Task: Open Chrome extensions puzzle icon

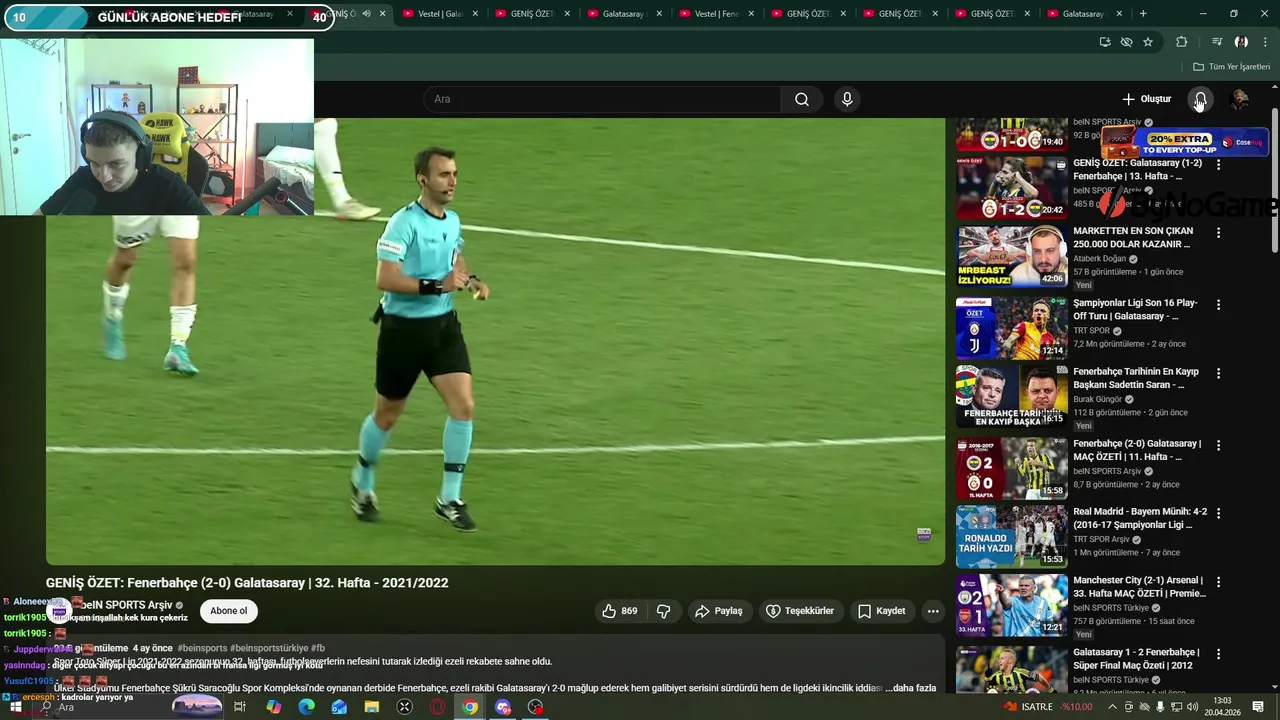Action: click(x=1181, y=42)
